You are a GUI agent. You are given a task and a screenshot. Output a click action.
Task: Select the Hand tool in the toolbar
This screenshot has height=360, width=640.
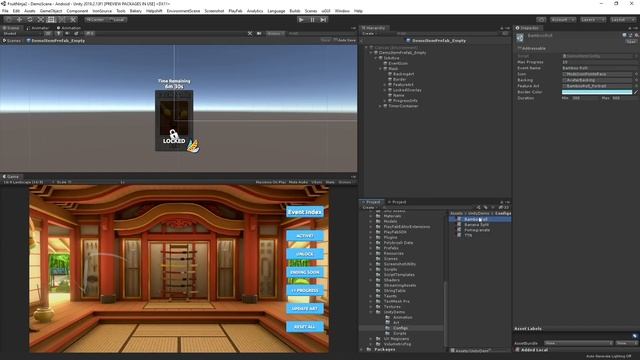(x=8, y=20)
